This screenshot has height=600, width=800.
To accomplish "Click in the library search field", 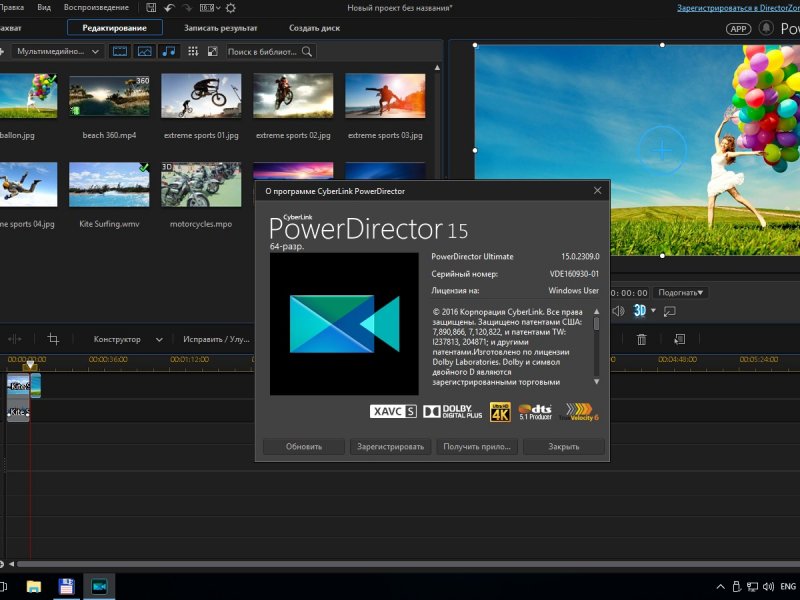I will (x=263, y=52).
